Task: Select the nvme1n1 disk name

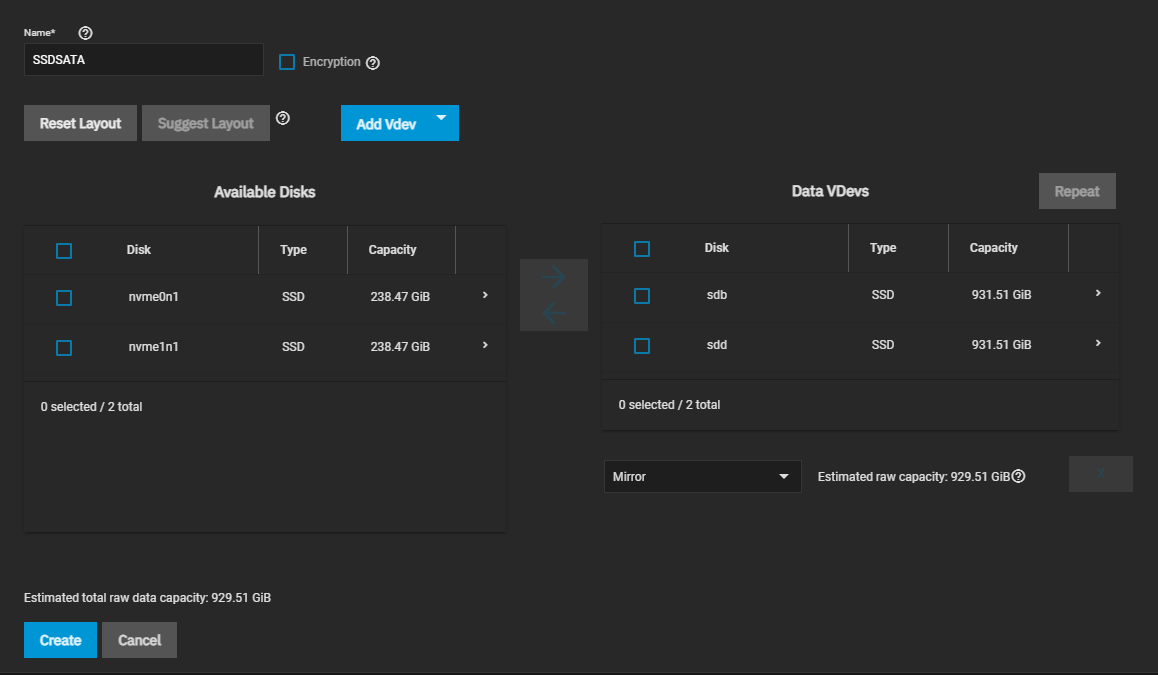Action: (154, 346)
